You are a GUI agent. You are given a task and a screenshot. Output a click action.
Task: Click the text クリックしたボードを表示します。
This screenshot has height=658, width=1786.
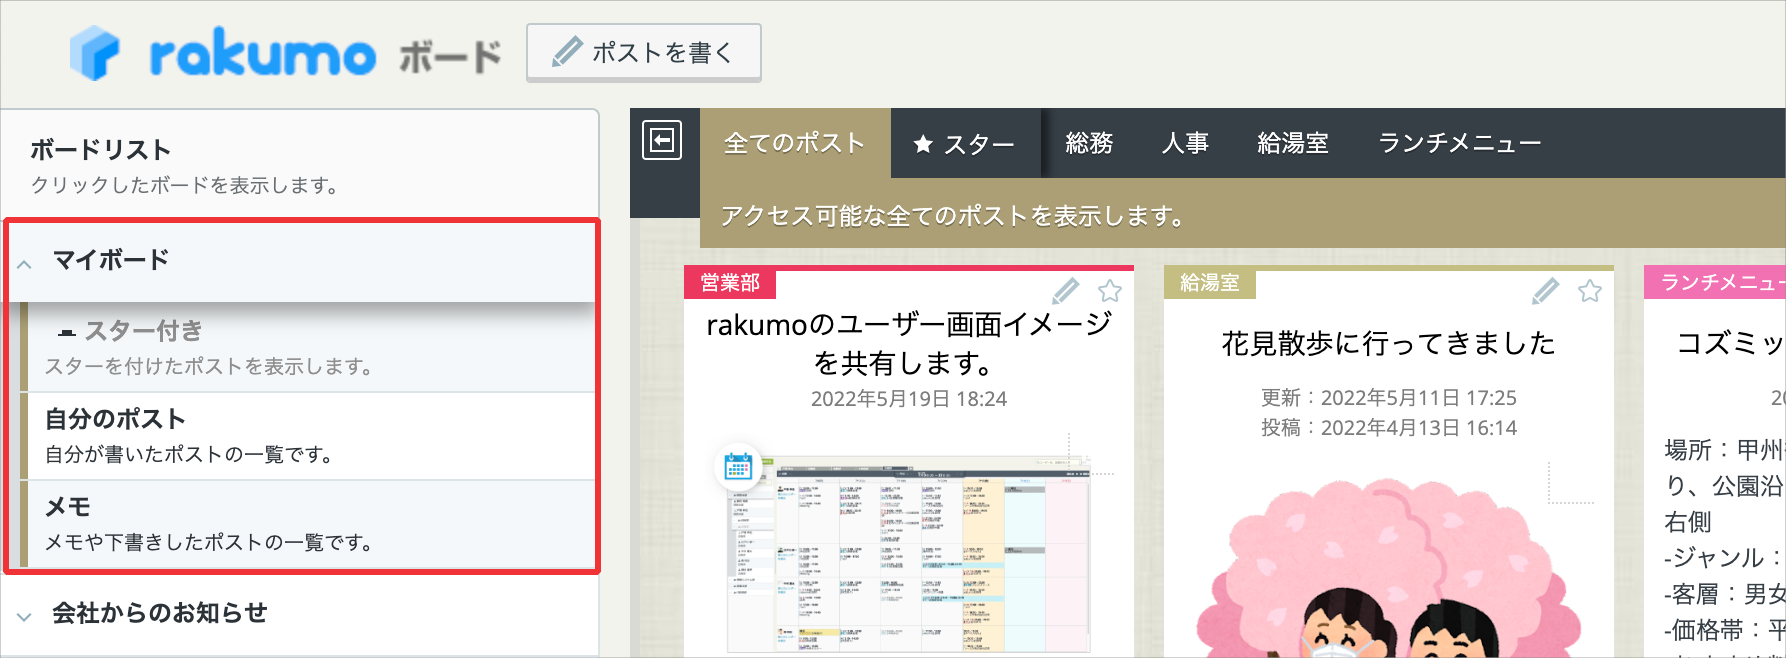click(184, 185)
